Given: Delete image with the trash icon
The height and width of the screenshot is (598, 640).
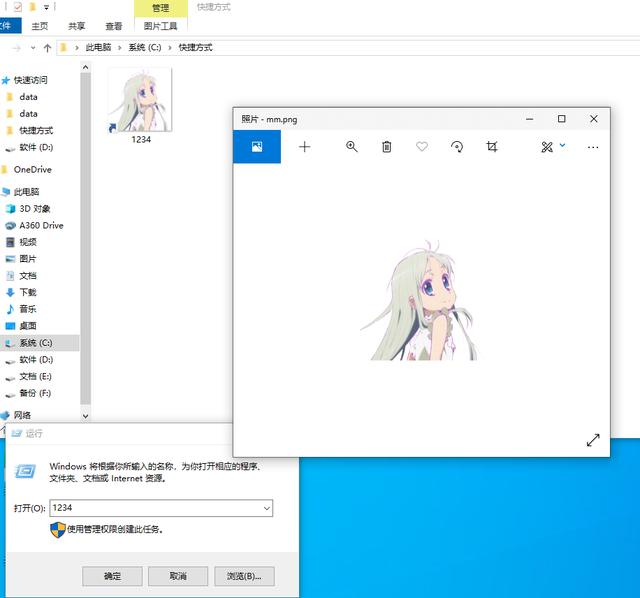Looking at the screenshot, I should (387, 147).
